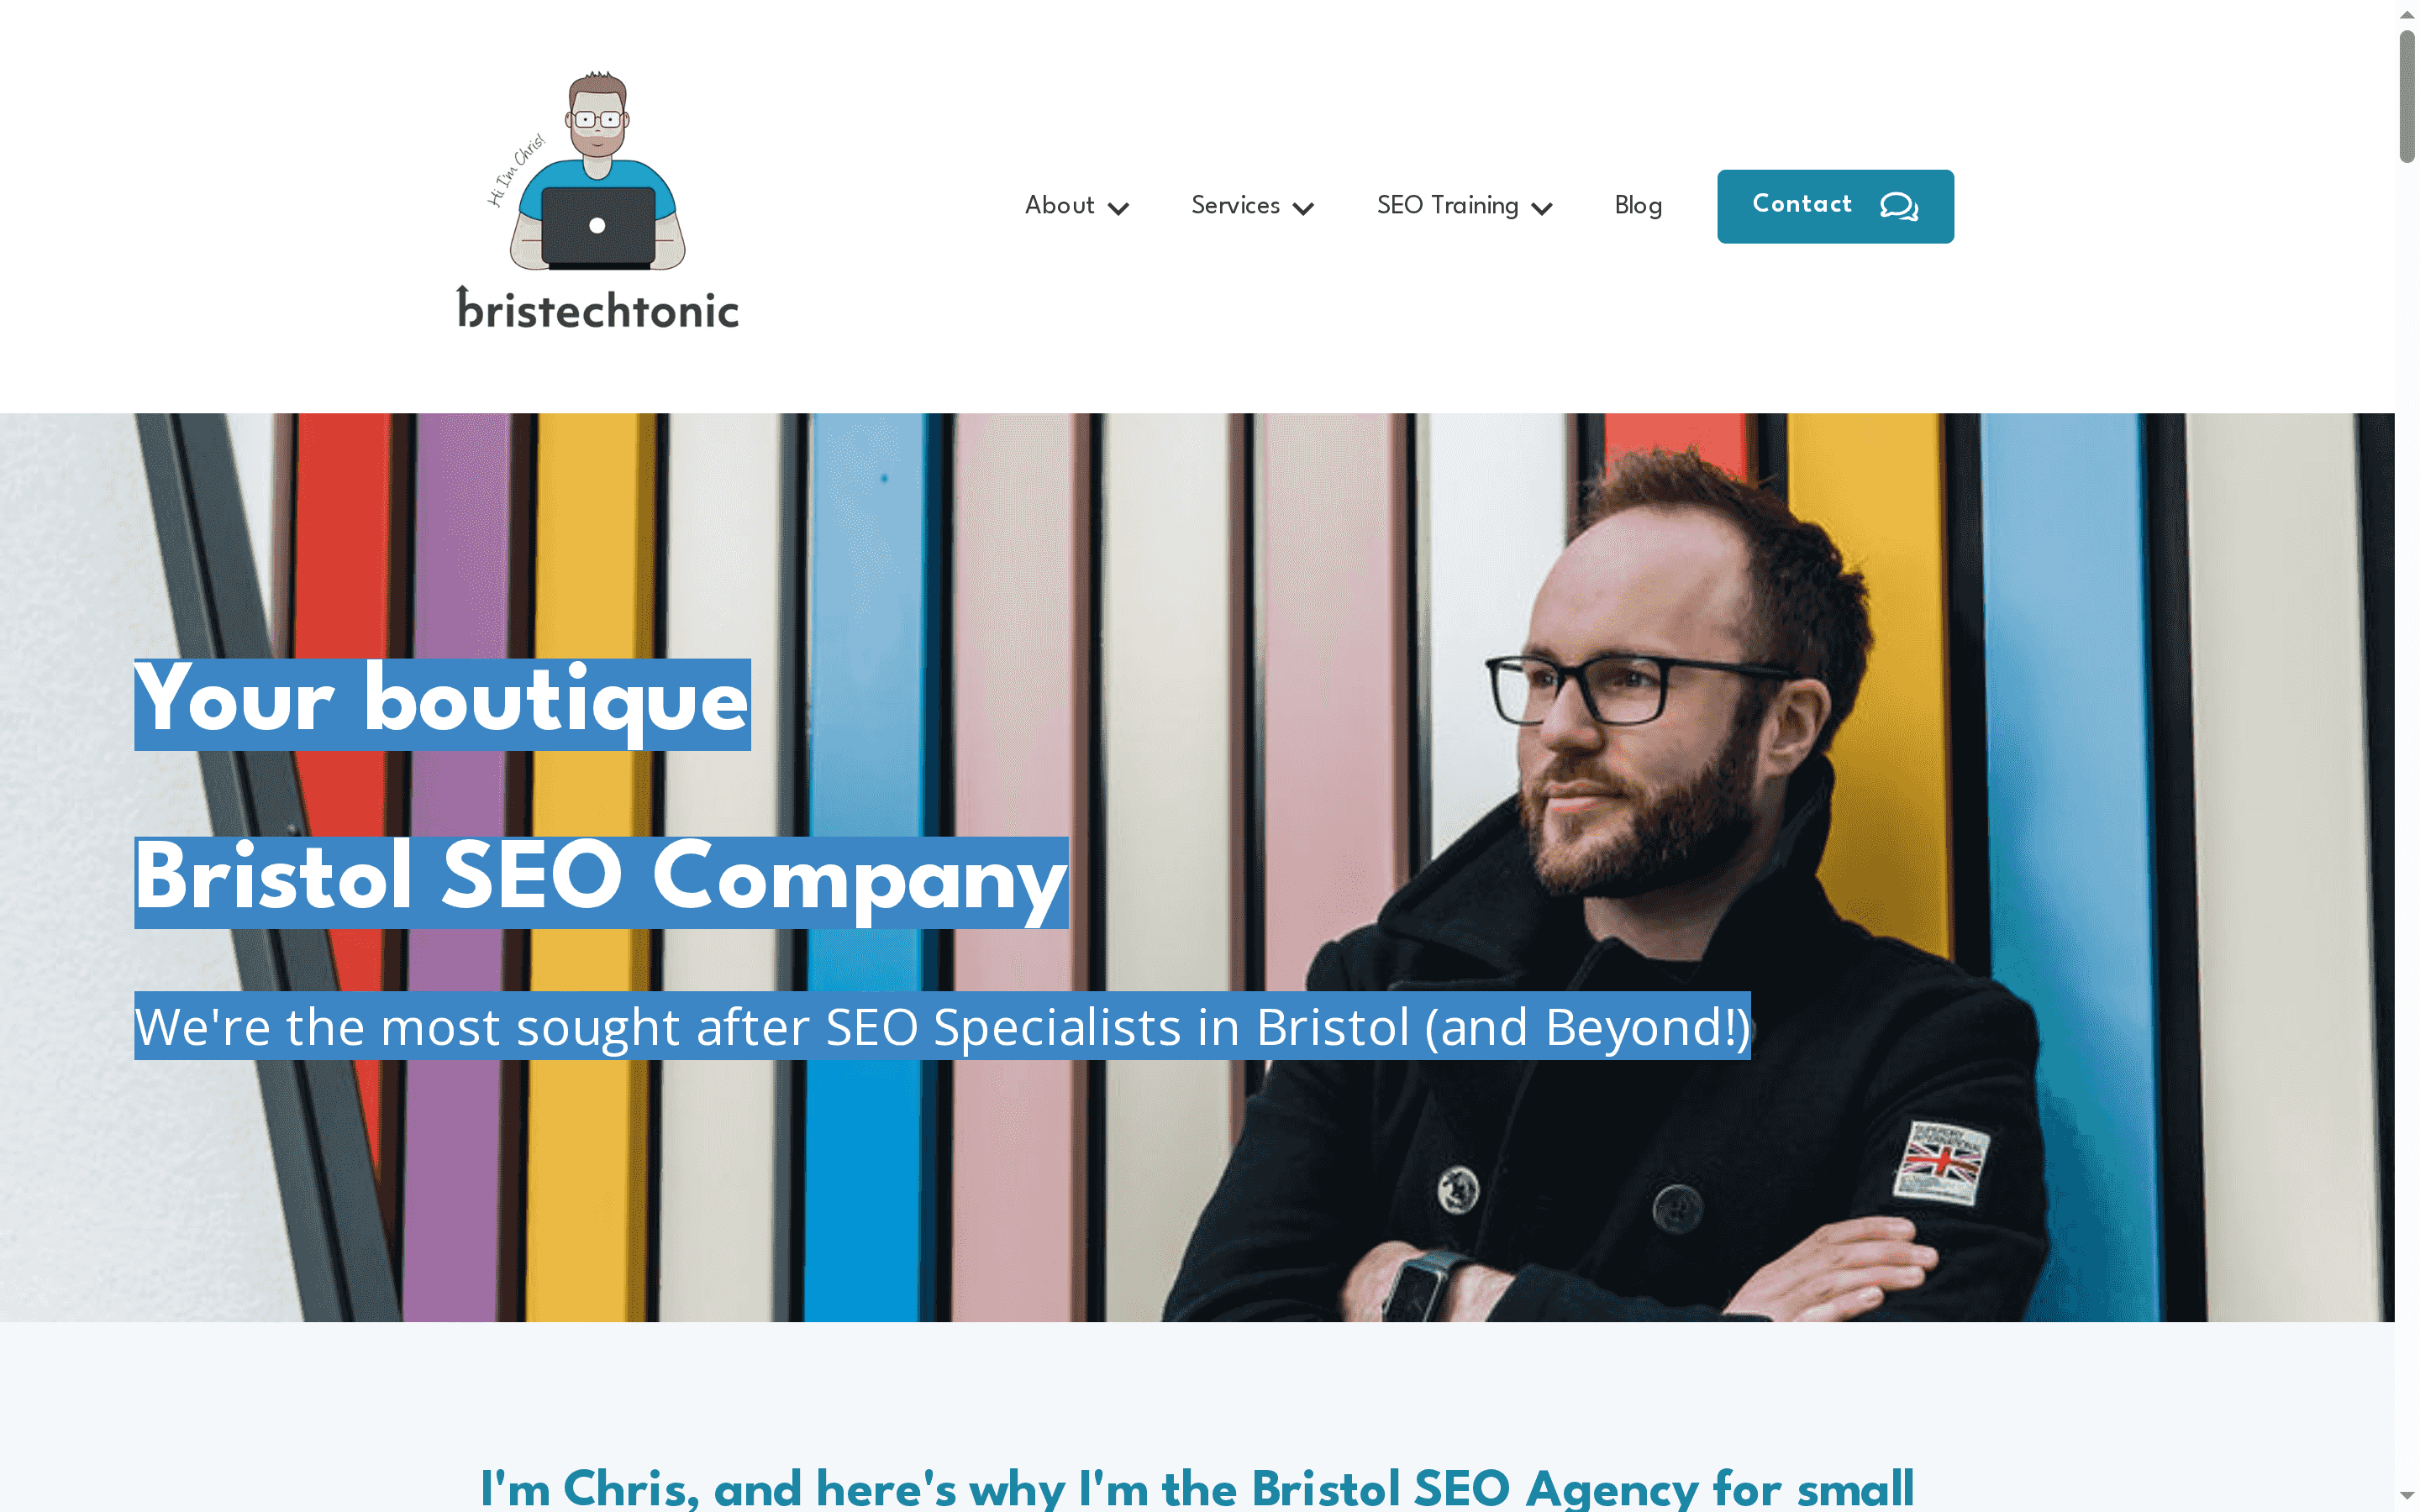
Task: Expand the SEO Training chevron arrow
Action: [x=1542, y=208]
